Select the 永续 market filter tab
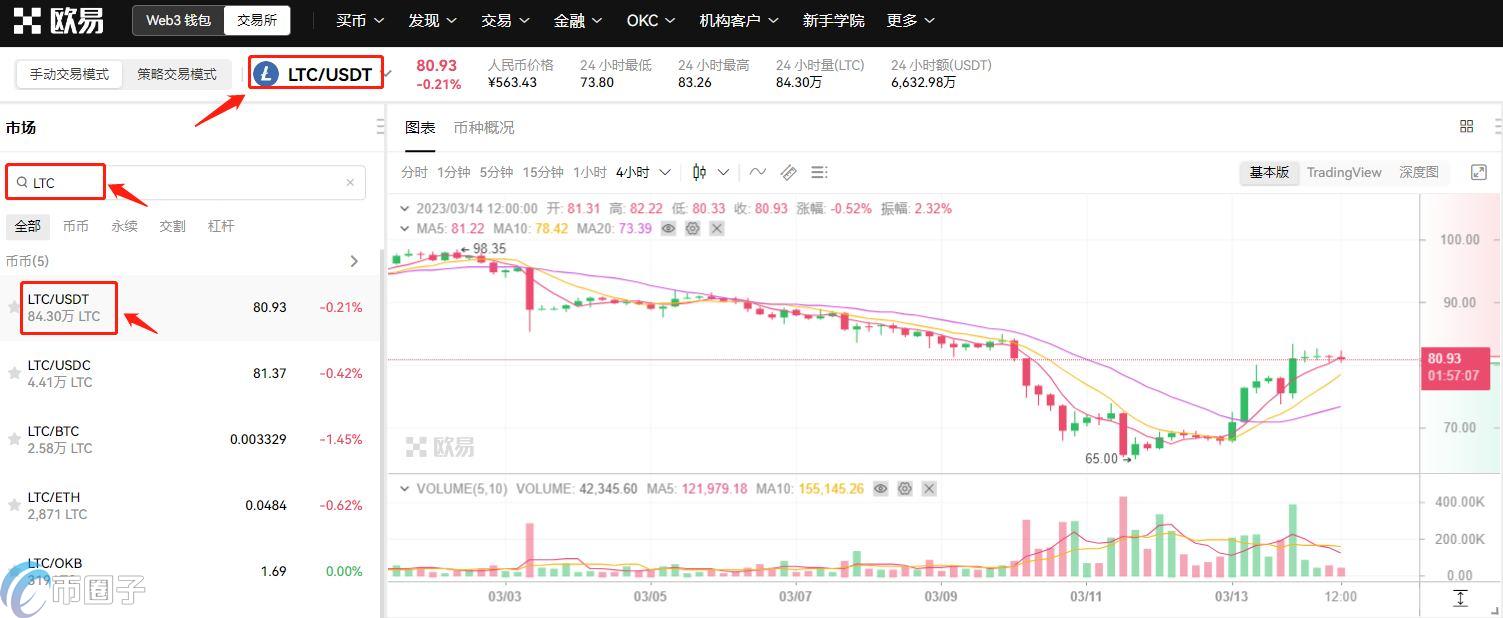This screenshot has height=618, width=1503. click(x=124, y=226)
